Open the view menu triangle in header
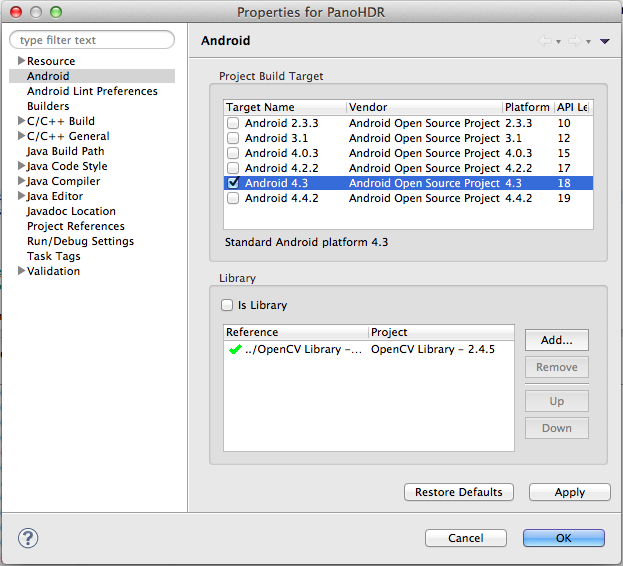Viewport: 623px width, 566px height. click(x=605, y=41)
